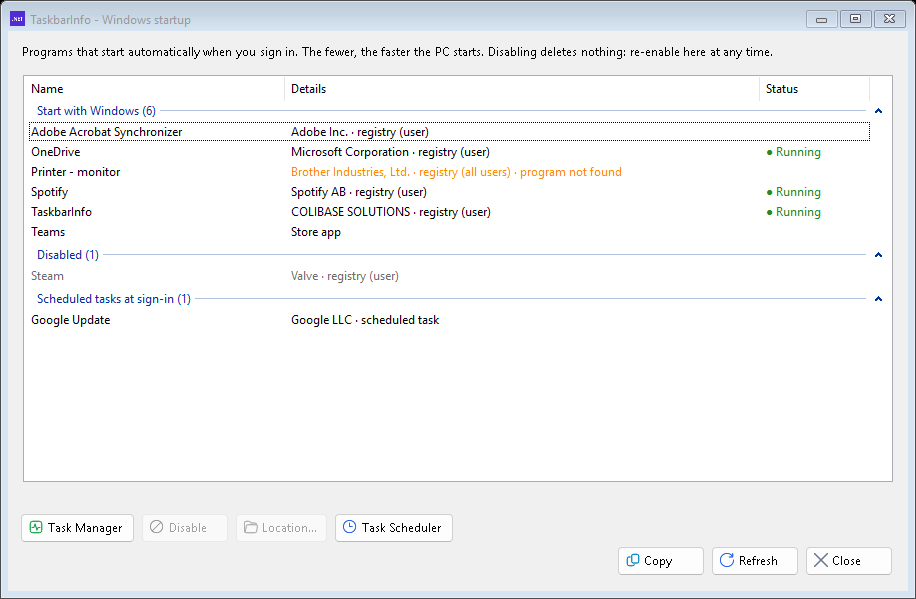Viewport: 916px width, 599px height.
Task: Close the window using title bar X
Action: [x=889, y=19]
